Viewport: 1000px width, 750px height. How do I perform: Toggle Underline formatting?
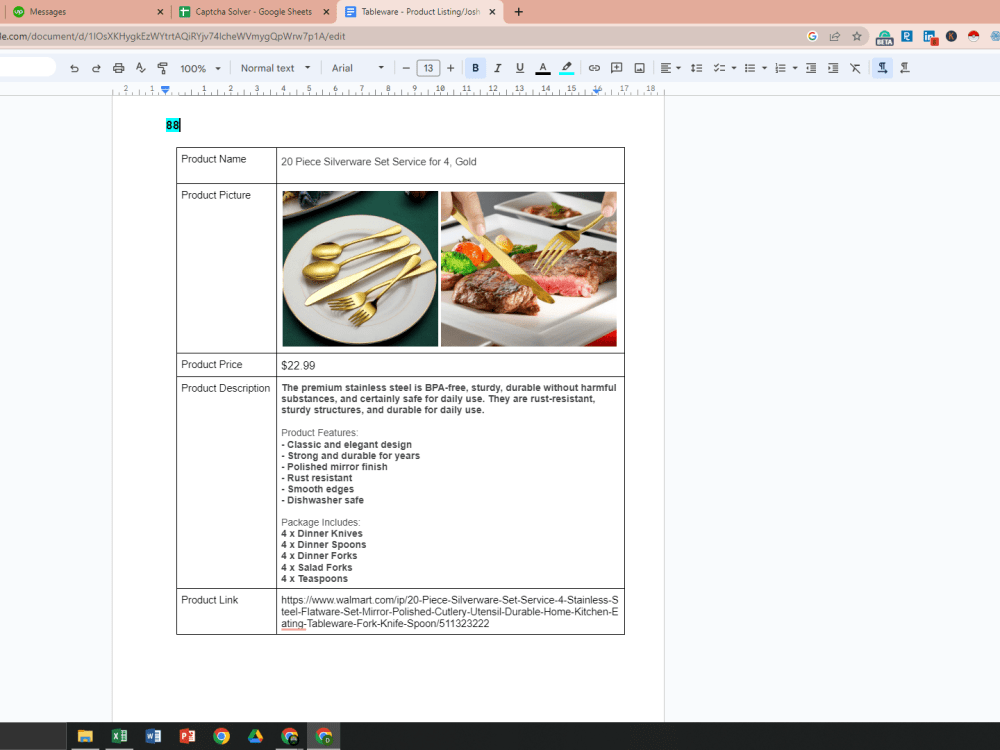[x=520, y=68]
